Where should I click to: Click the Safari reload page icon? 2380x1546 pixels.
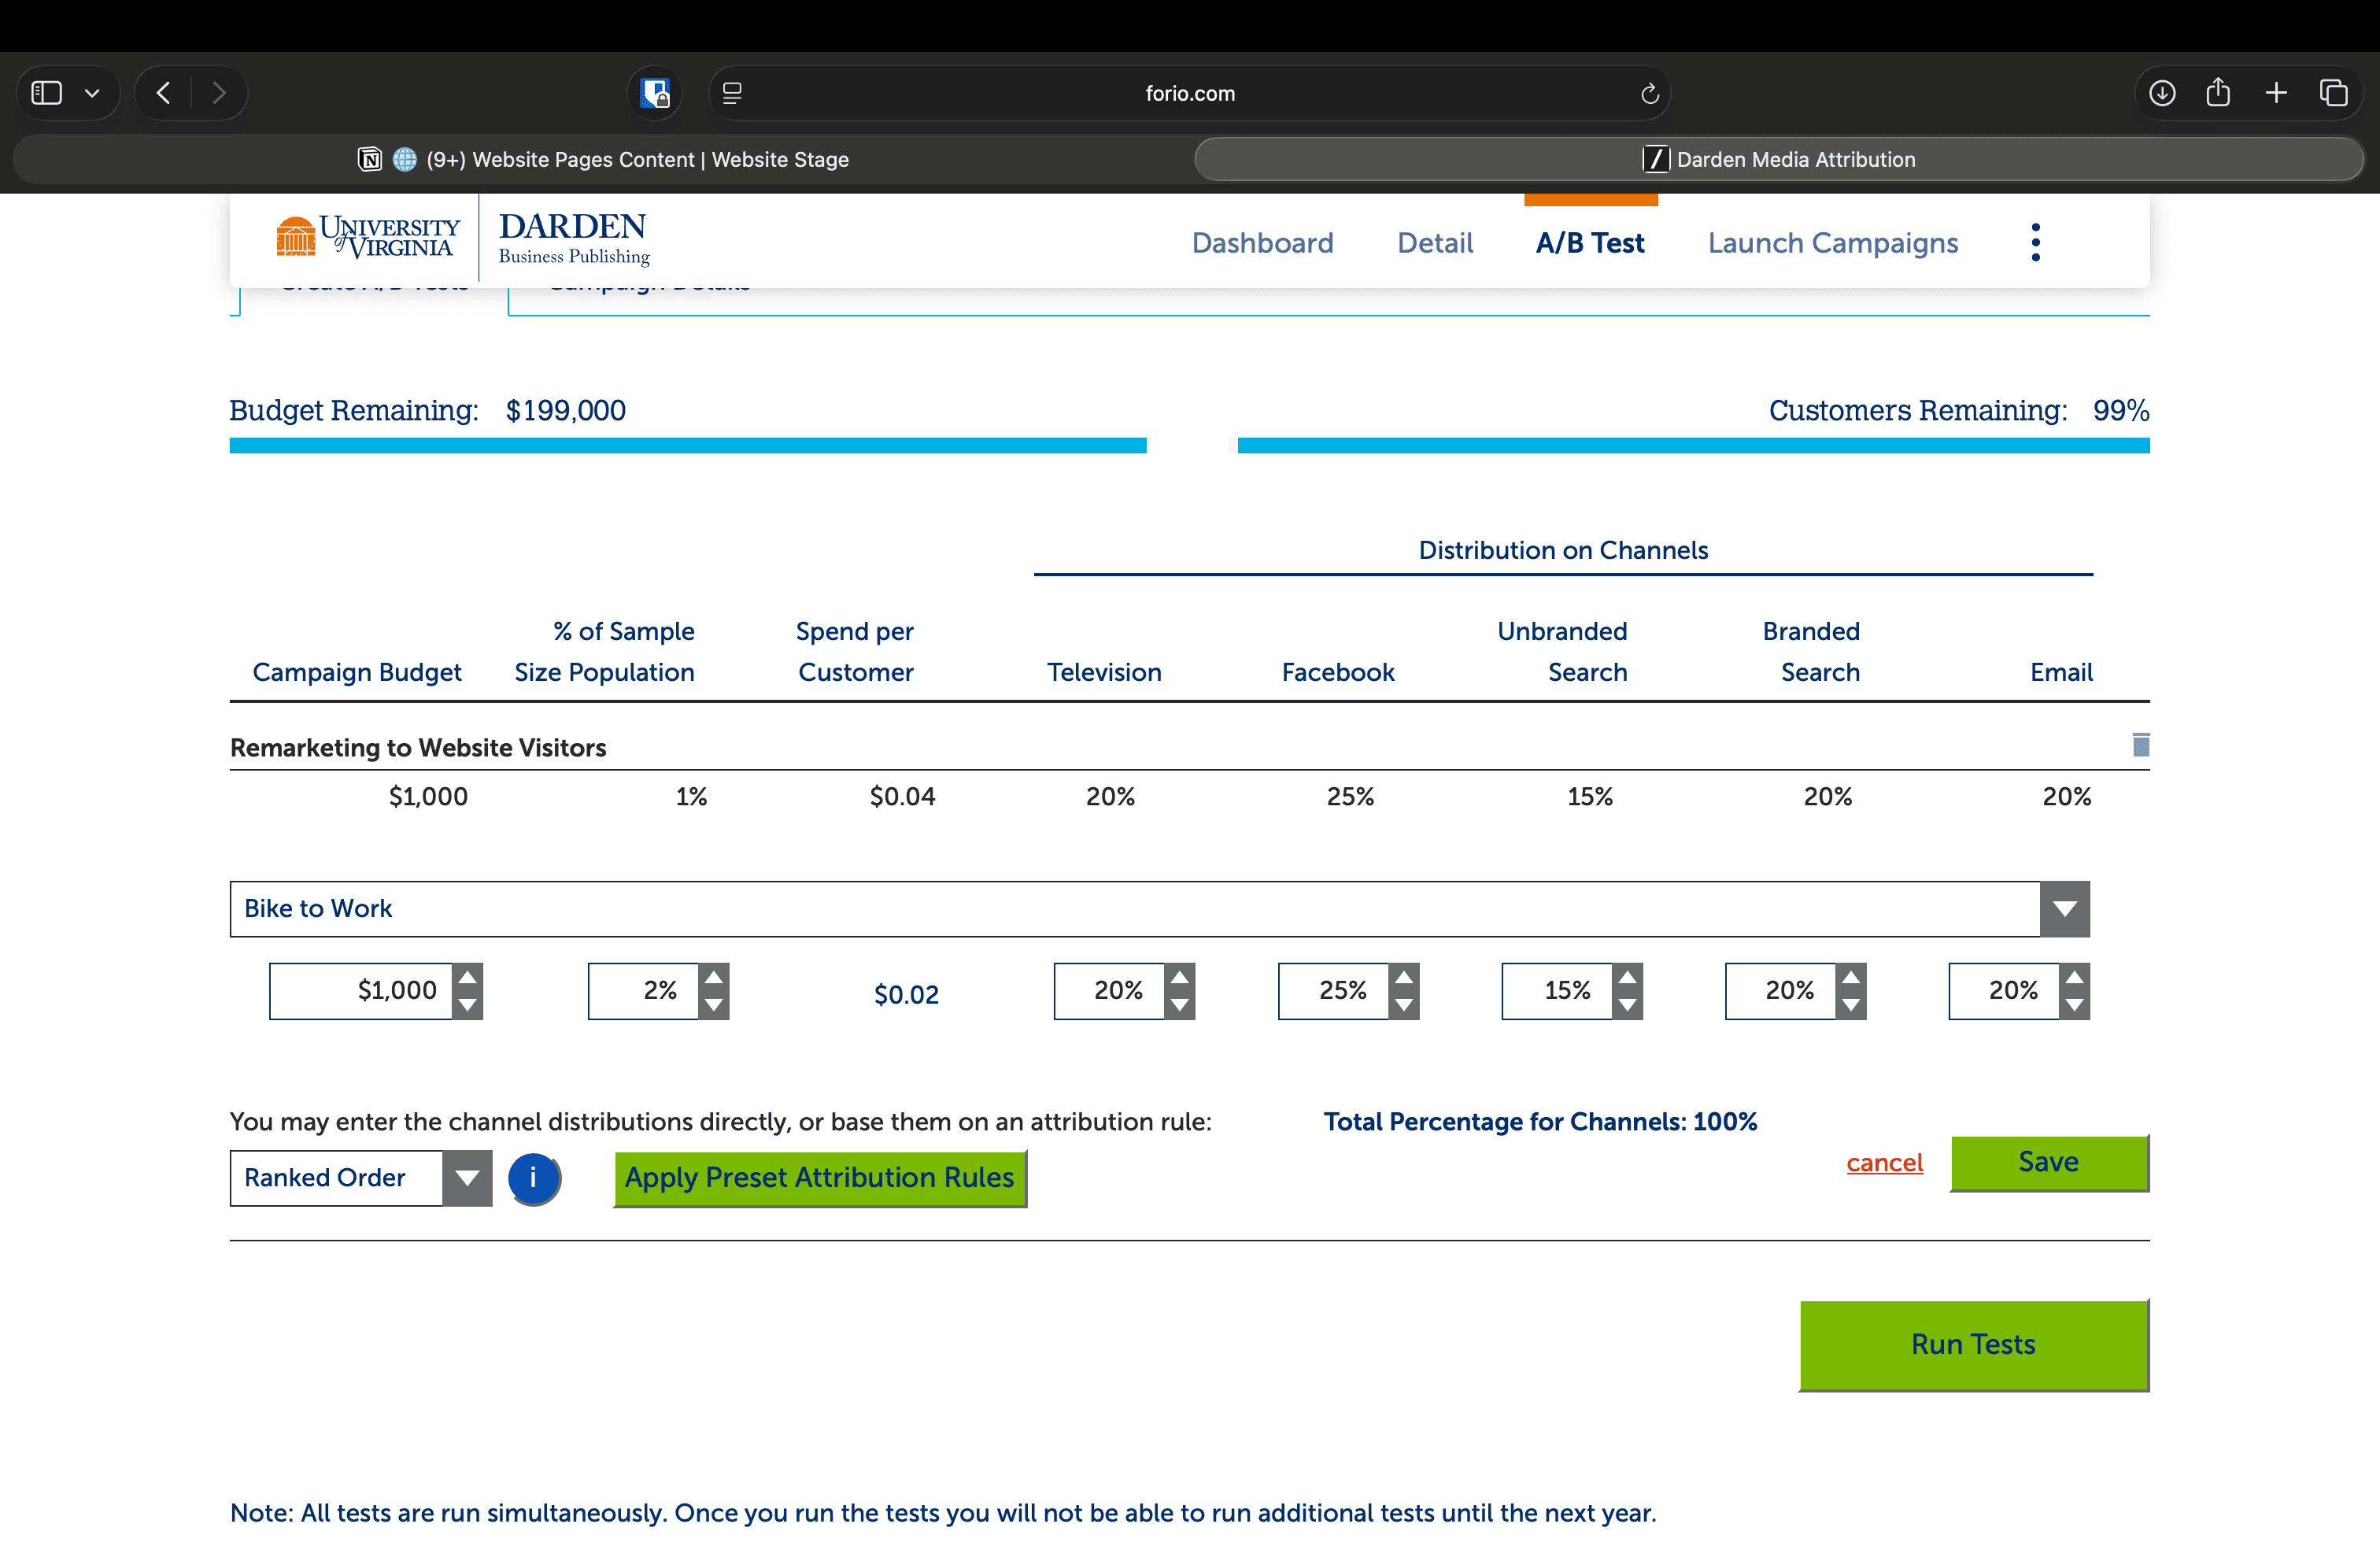[x=1649, y=93]
